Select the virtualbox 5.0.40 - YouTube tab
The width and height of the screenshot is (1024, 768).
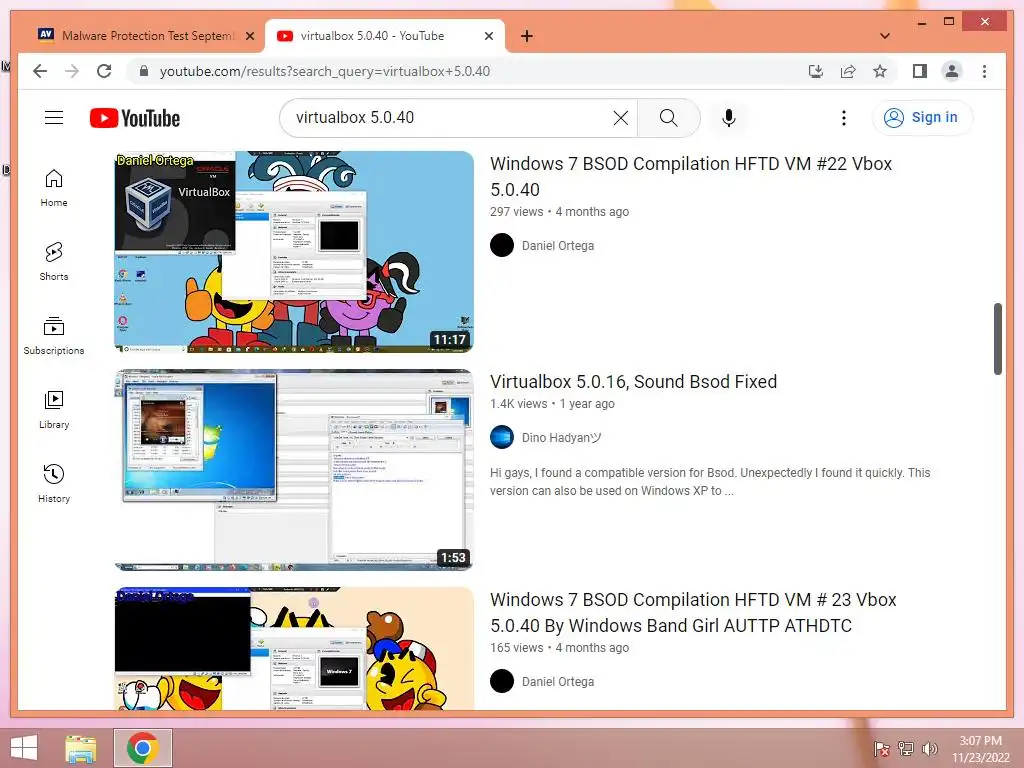(385, 36)
